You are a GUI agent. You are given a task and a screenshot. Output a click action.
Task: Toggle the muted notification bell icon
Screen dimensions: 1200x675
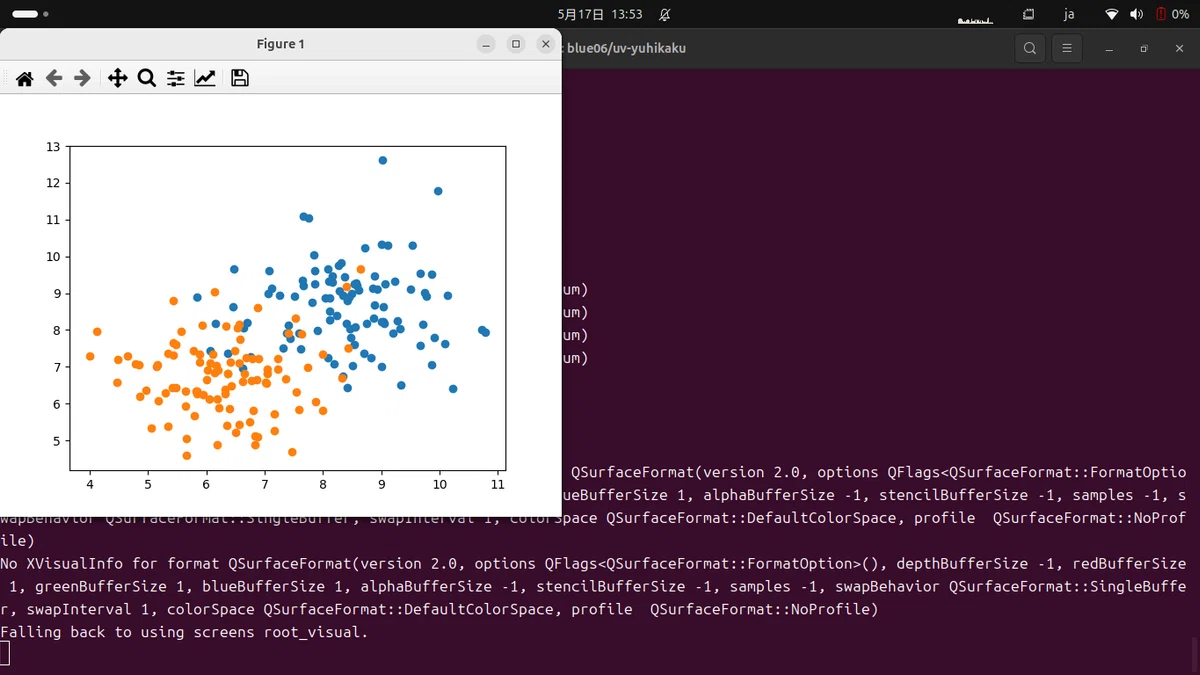point(665,15)
